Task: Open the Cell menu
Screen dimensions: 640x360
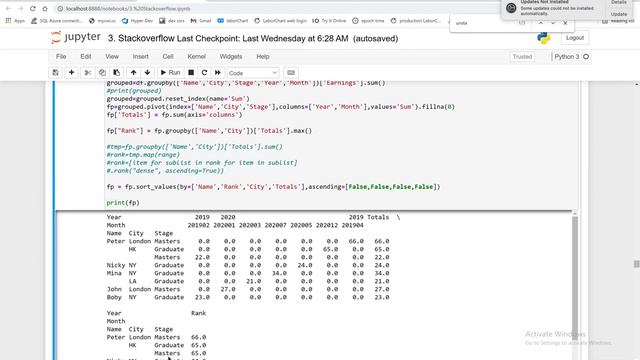Action: pyautogui.click(x=168, y=57)
